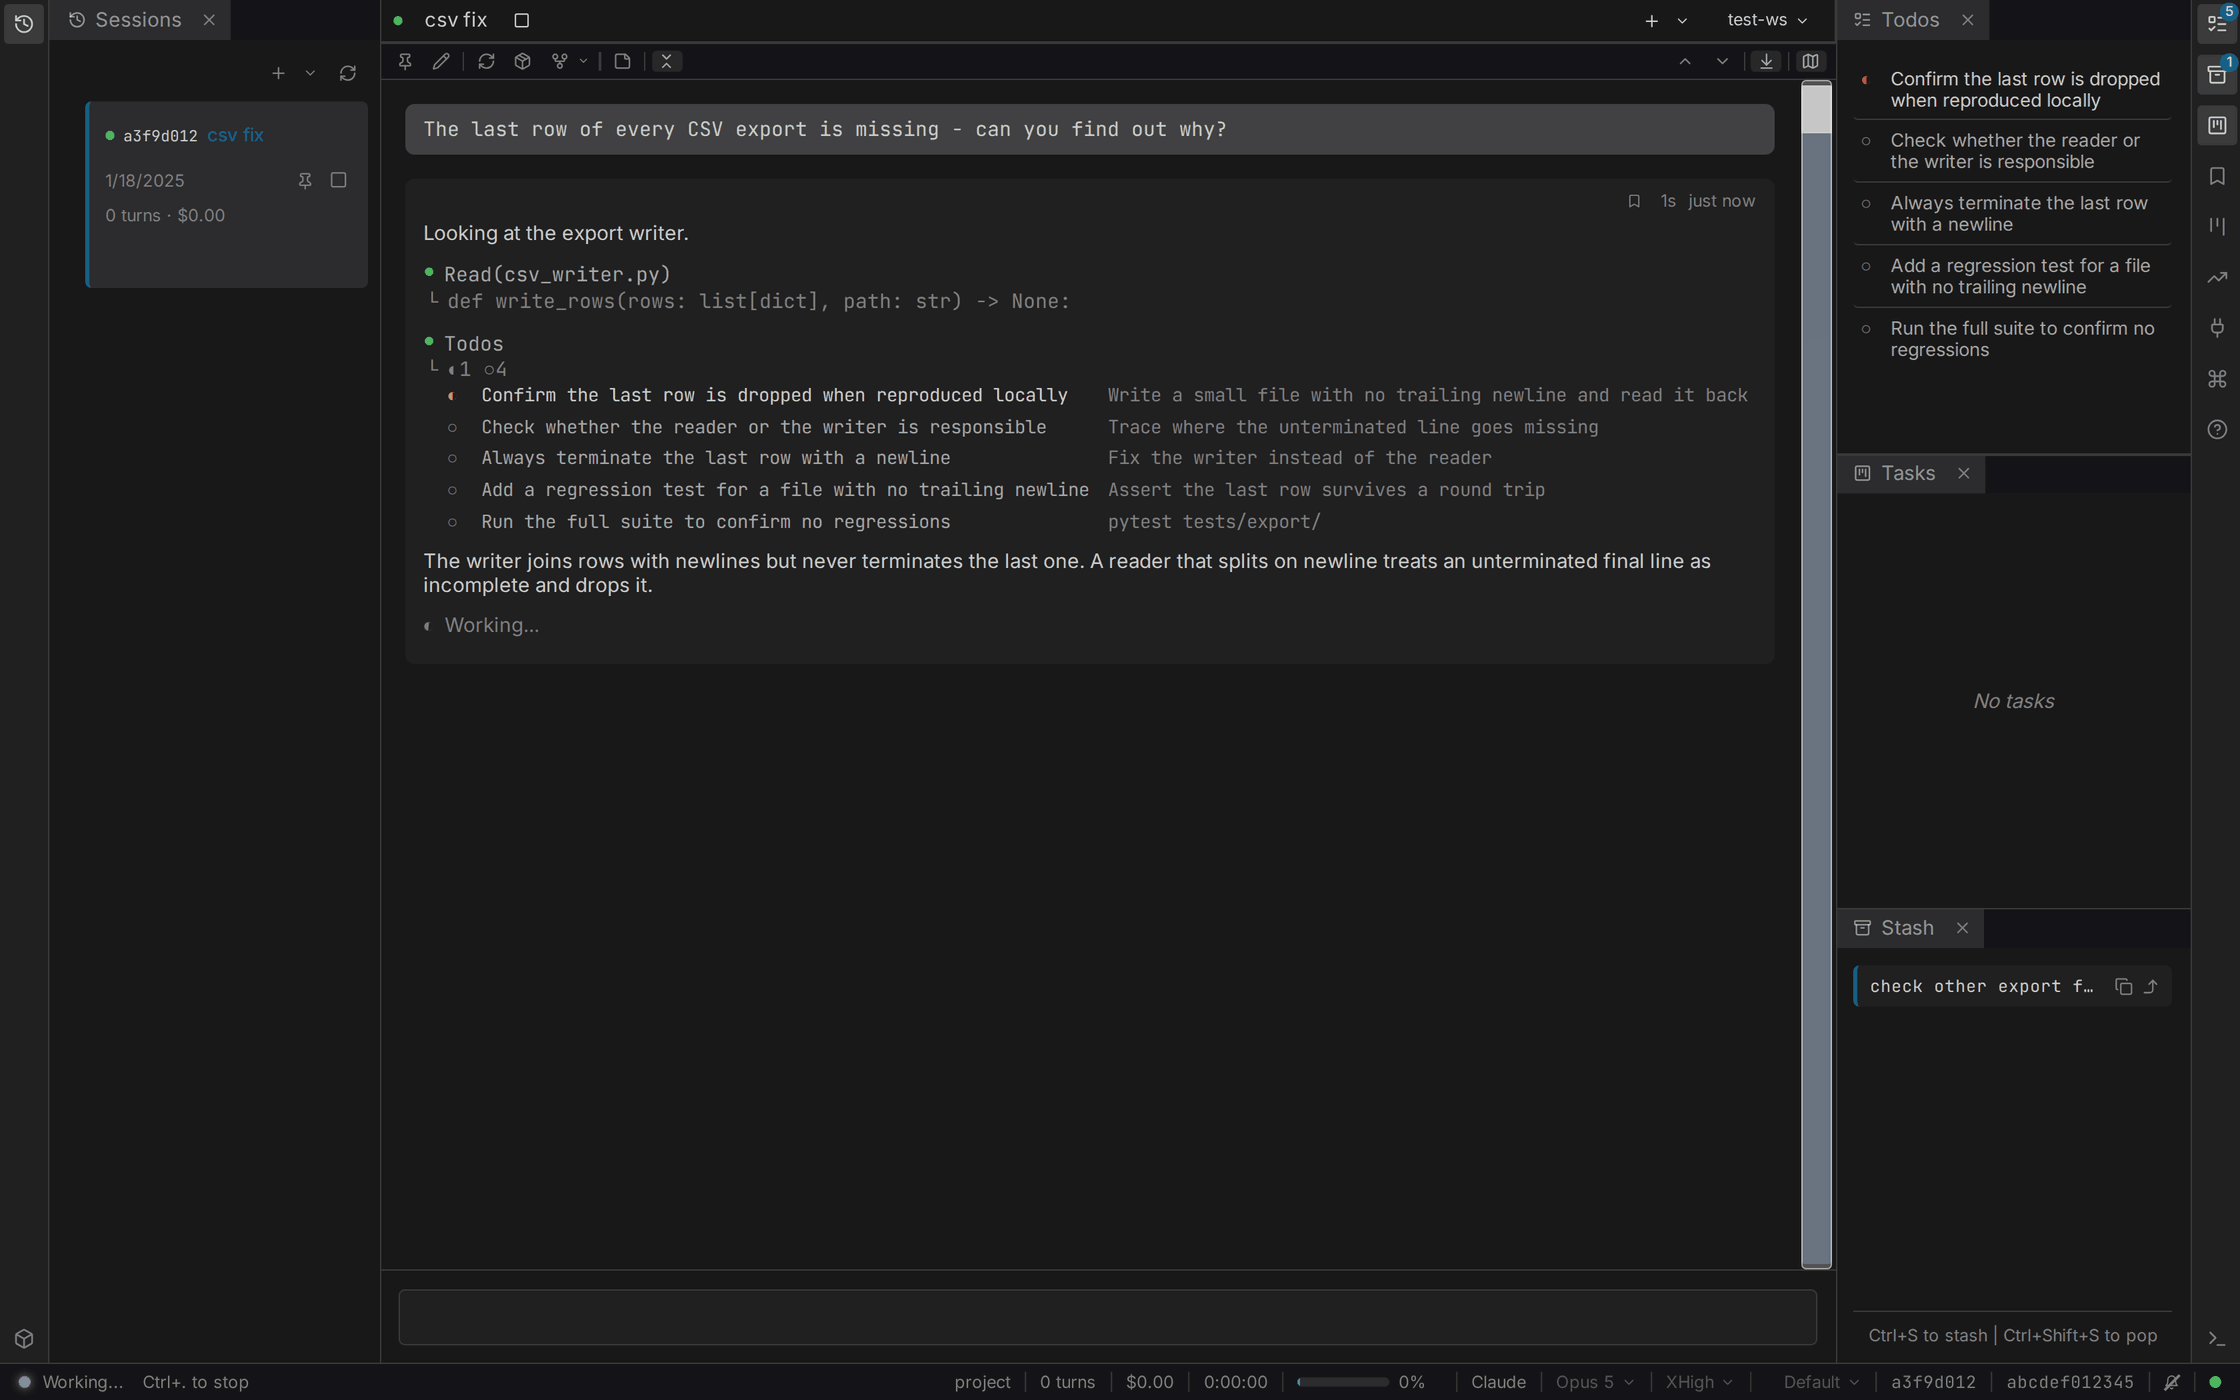The image size is (2240, 1400).
Task: Bookmark the assistant message
Action: (1634, 201)
